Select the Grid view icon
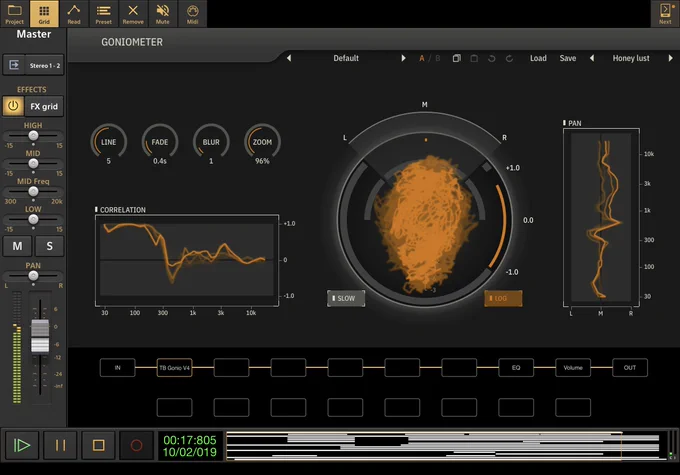 coord(44,13)
